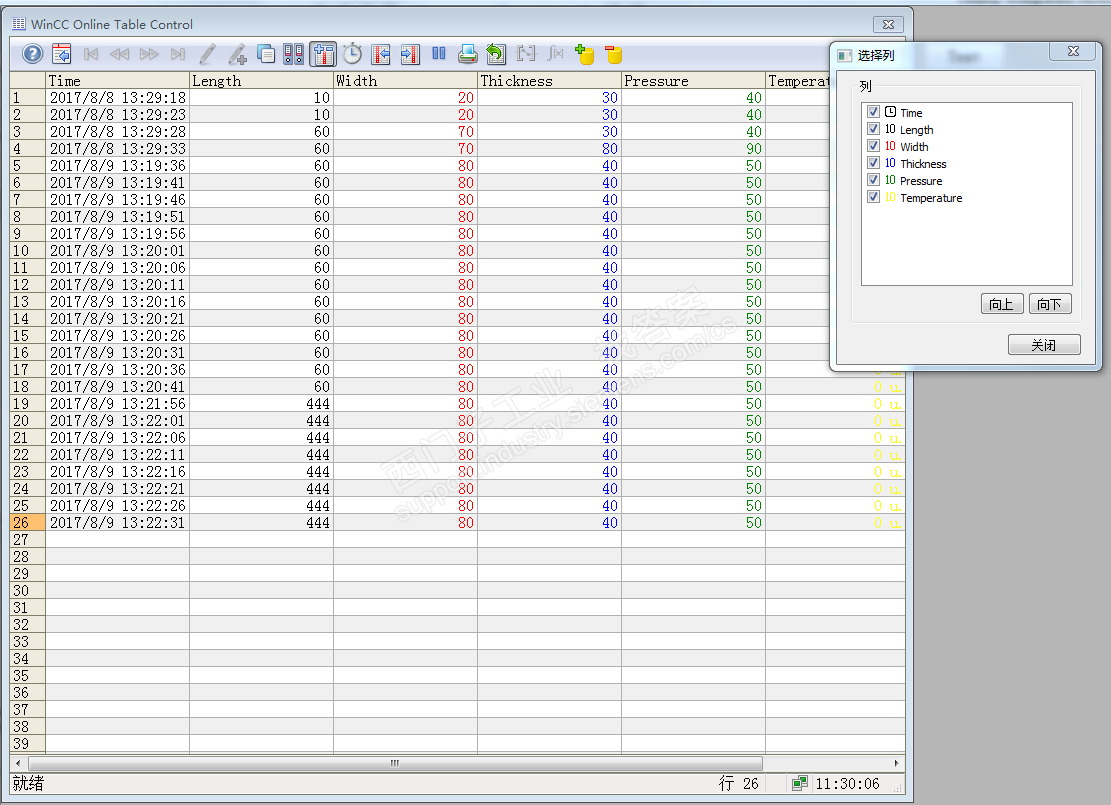
Task: Open the Select data connection icon
Action: point(293,54)
